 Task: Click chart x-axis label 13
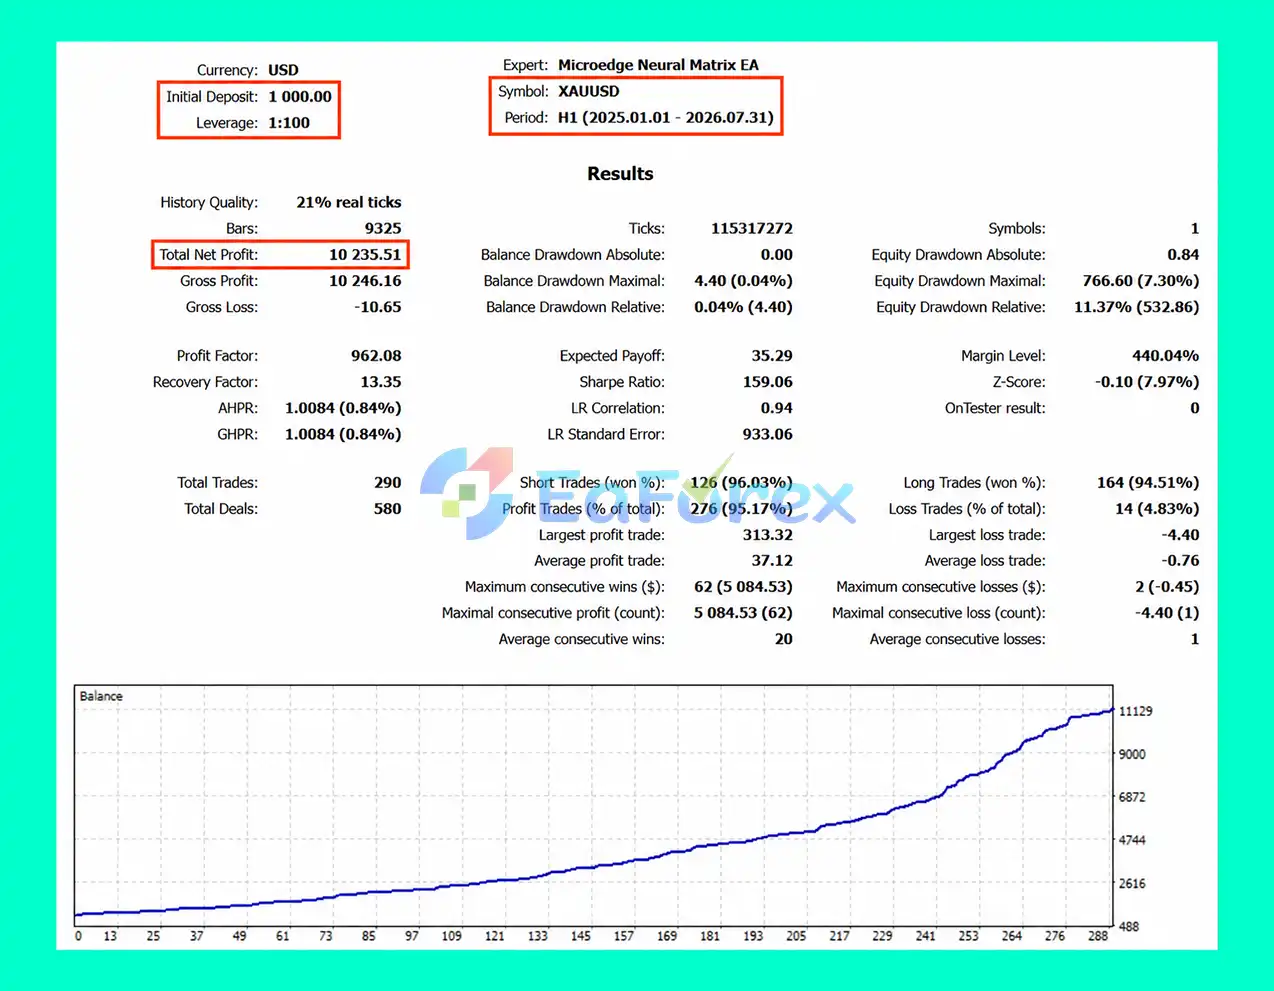[x=110, y=936]
